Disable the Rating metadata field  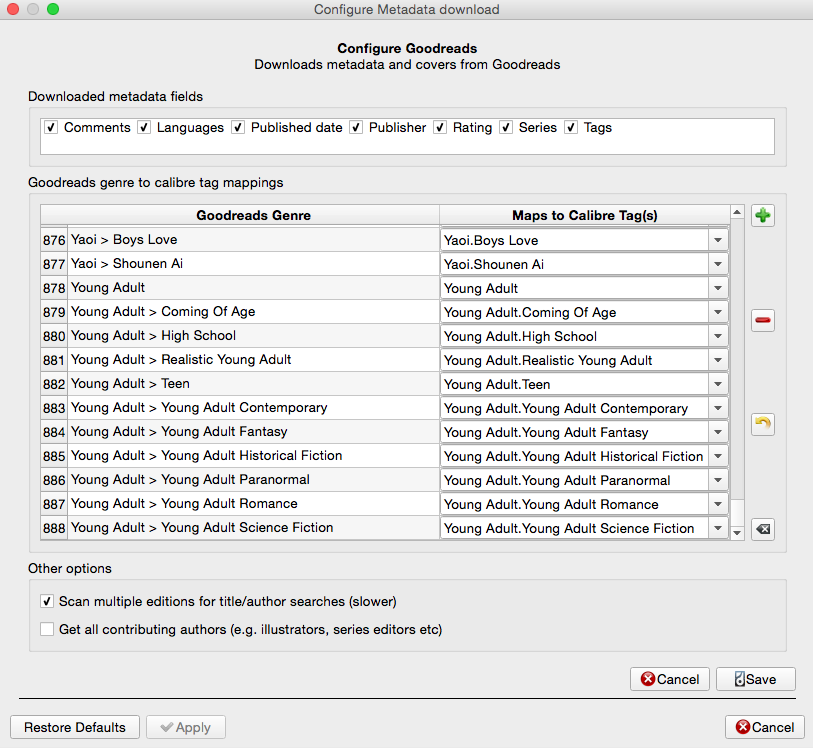tap(440, 128)
